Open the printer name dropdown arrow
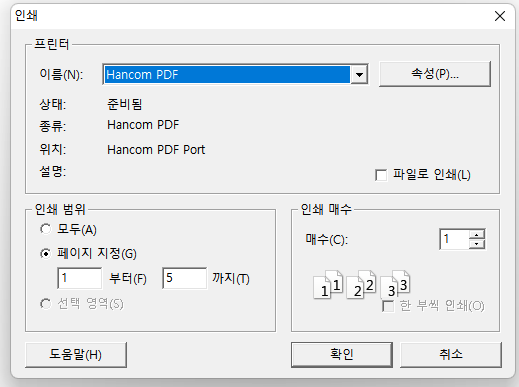Viewport: 519px width, 387px height. (x=359, y=74)
